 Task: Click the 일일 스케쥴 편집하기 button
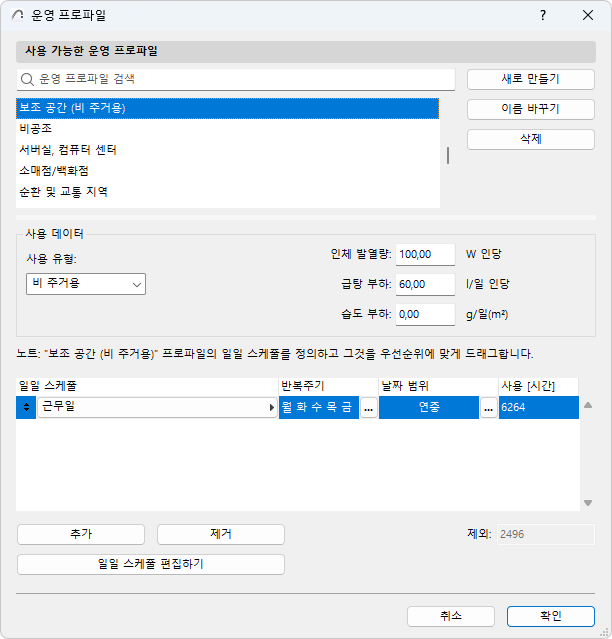151,564
